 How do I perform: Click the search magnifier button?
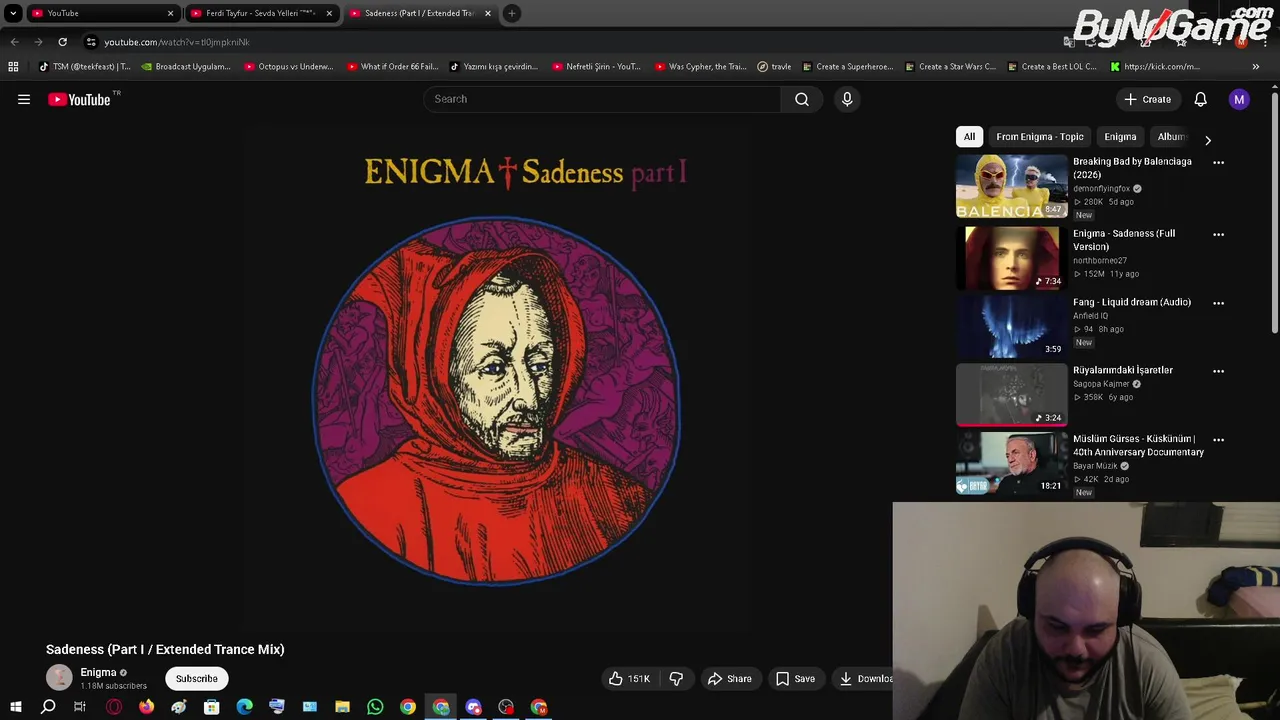point(802,99)
